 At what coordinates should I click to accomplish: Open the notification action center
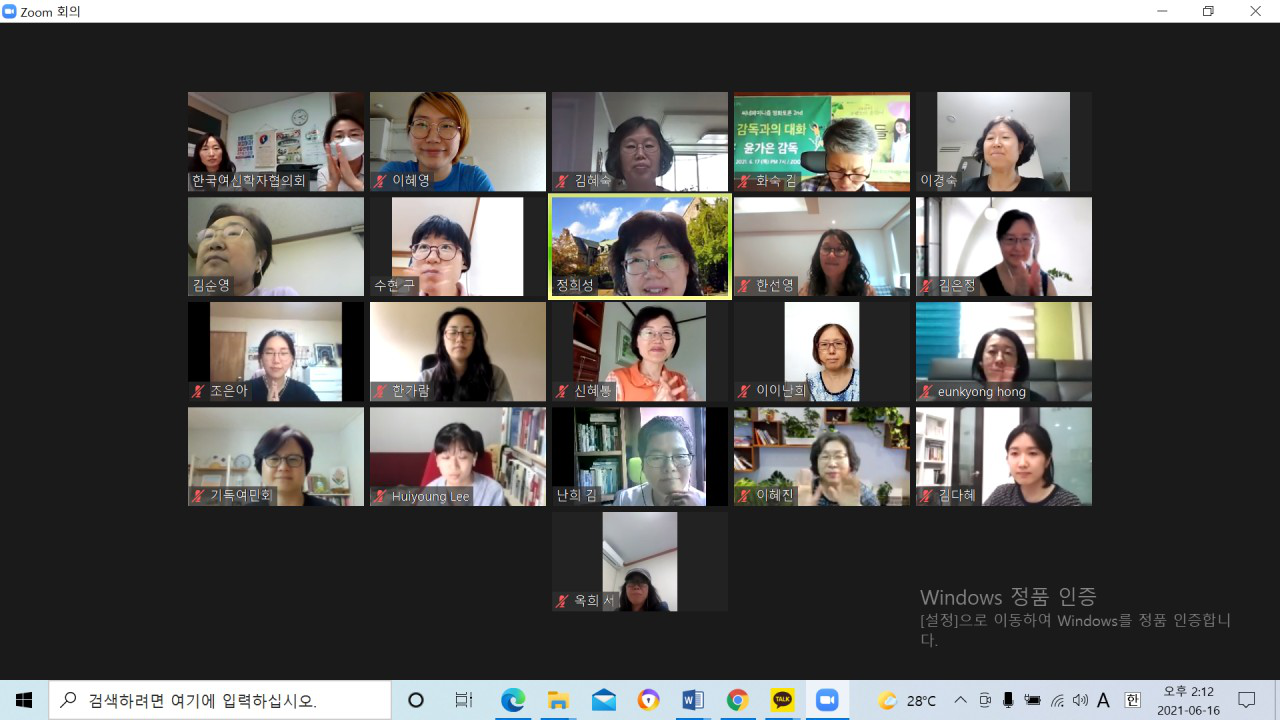tap(1247, 700)
